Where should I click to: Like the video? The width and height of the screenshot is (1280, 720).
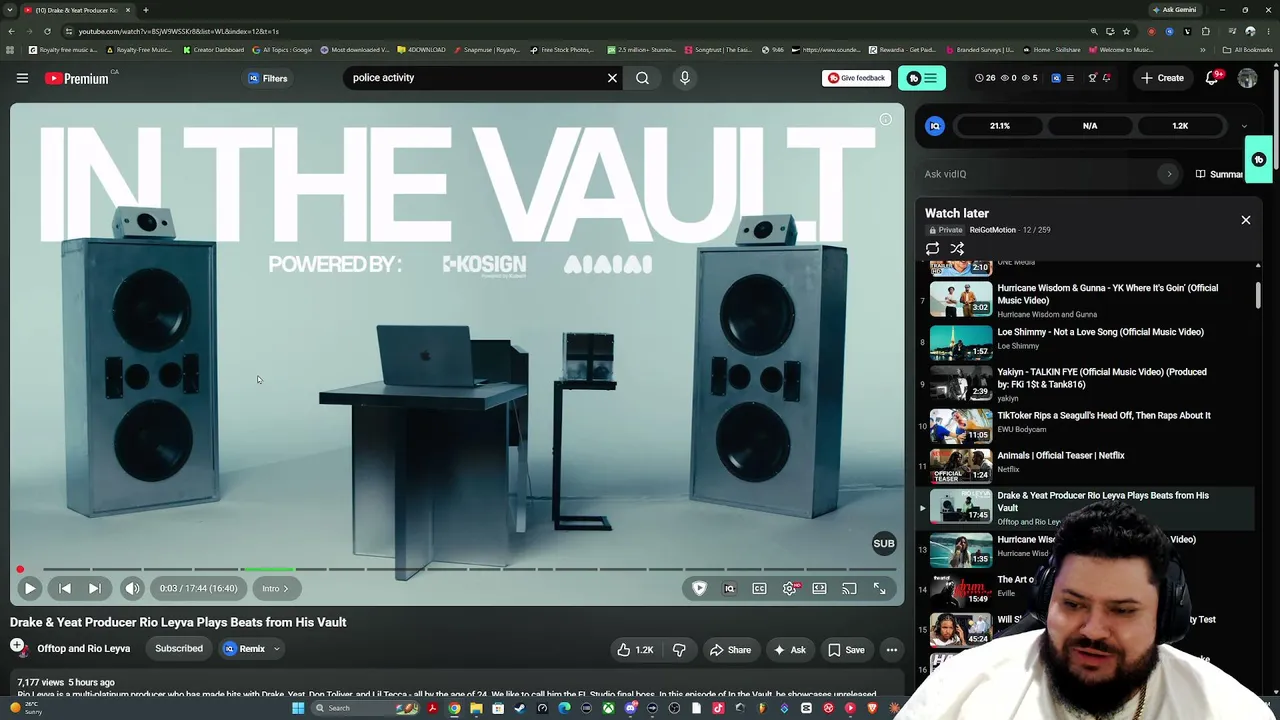(x=635, y=650)
